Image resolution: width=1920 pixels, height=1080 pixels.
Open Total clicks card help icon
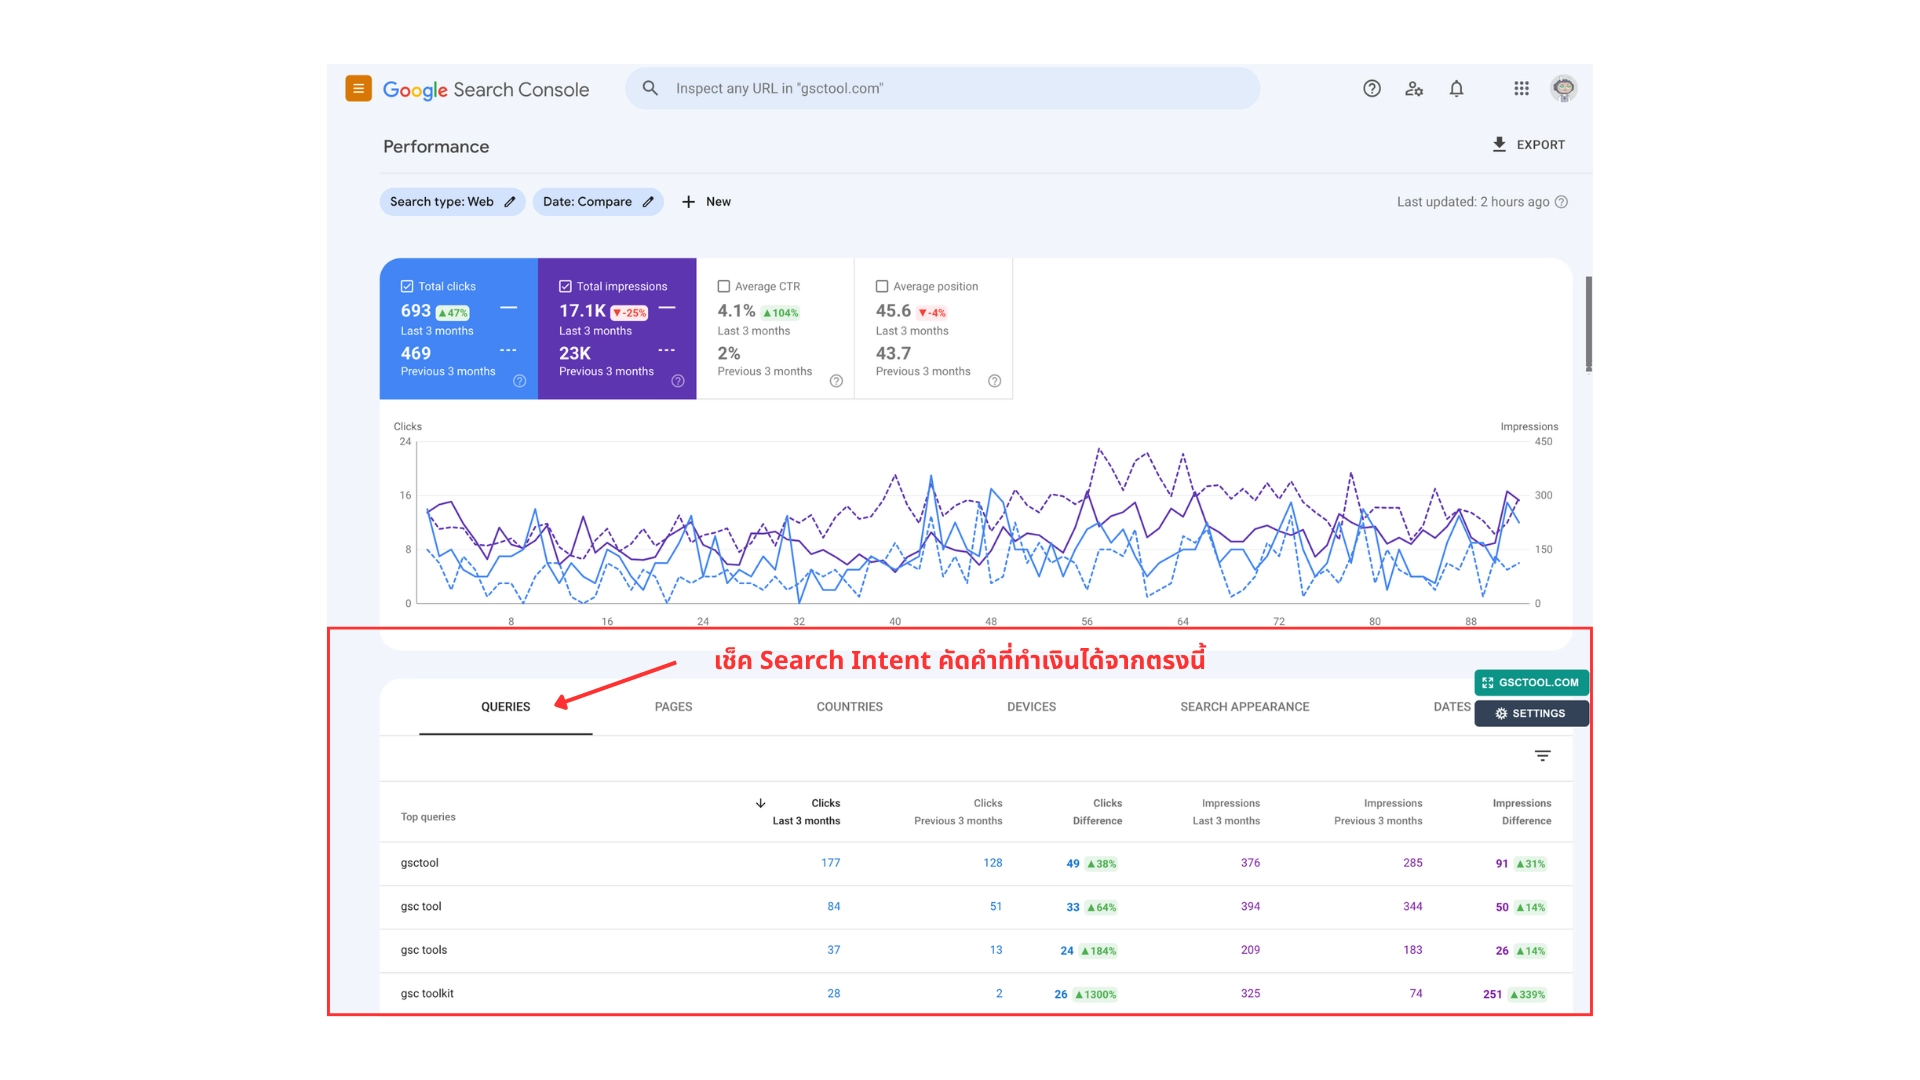coord(520,381)
